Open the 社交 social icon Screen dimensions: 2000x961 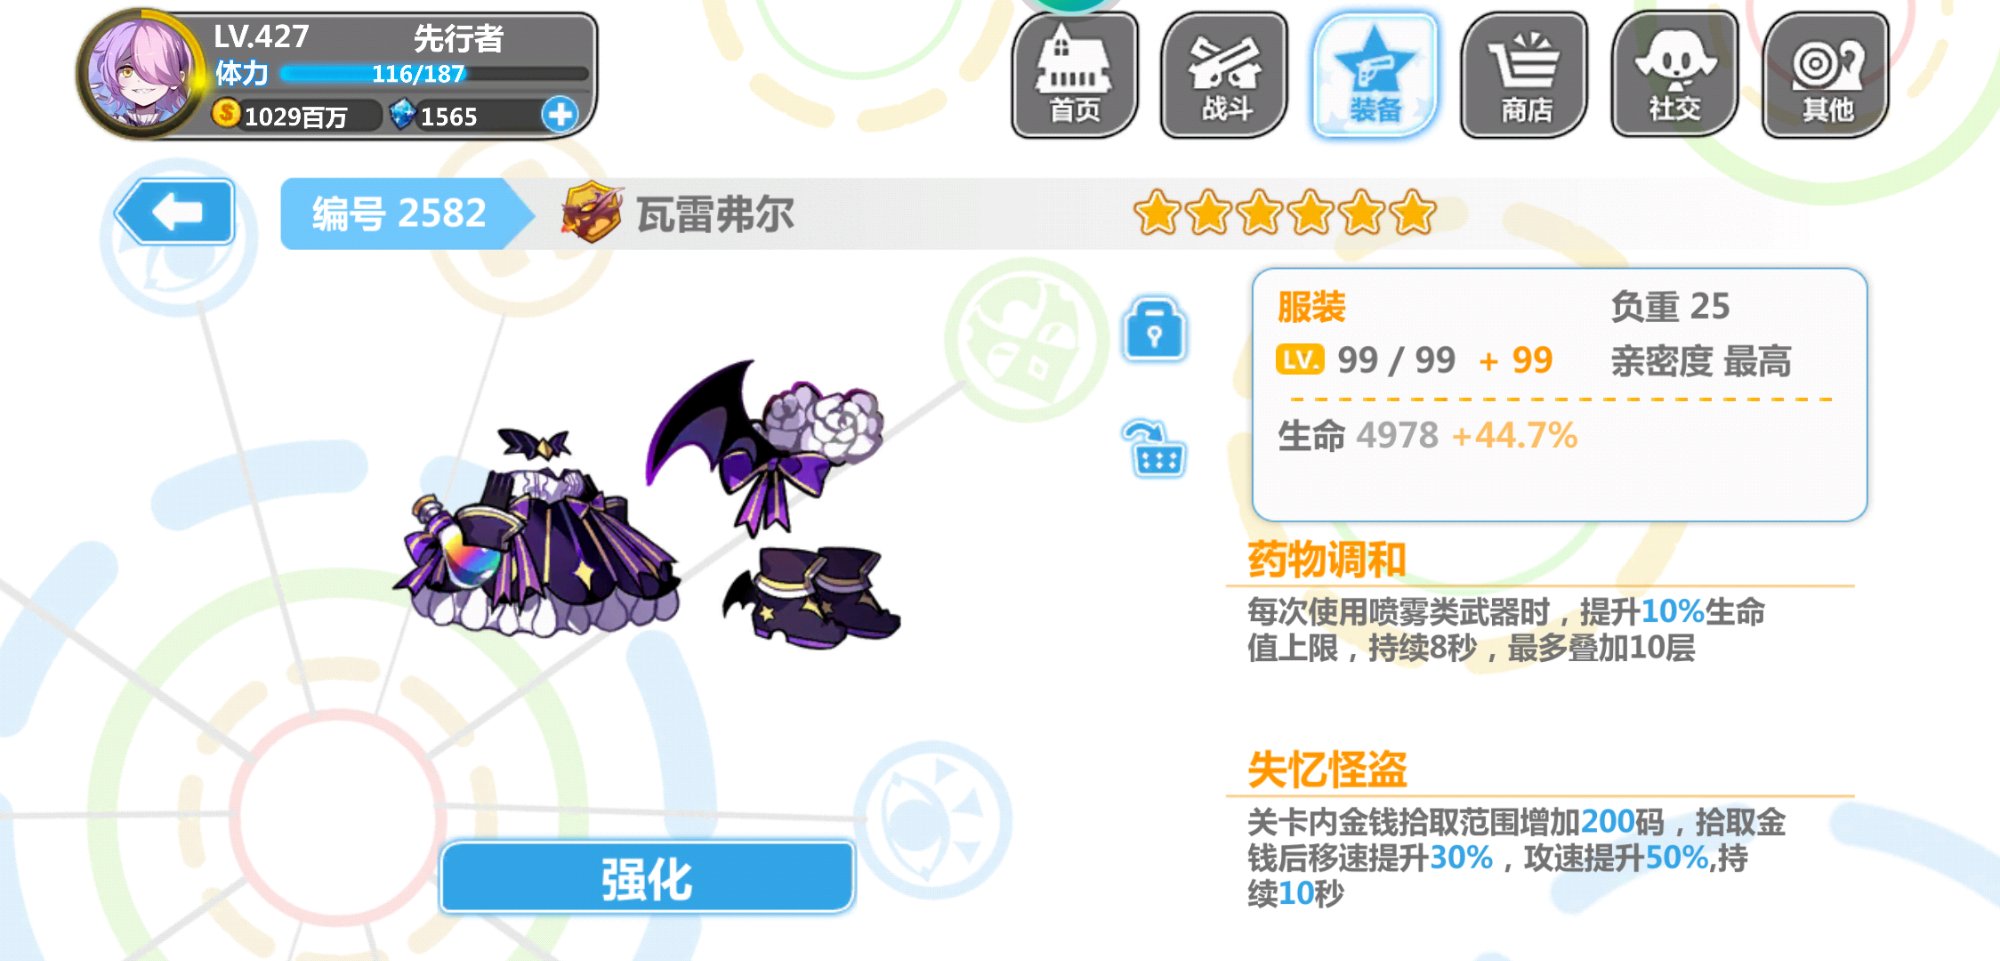coord(1675,75)
